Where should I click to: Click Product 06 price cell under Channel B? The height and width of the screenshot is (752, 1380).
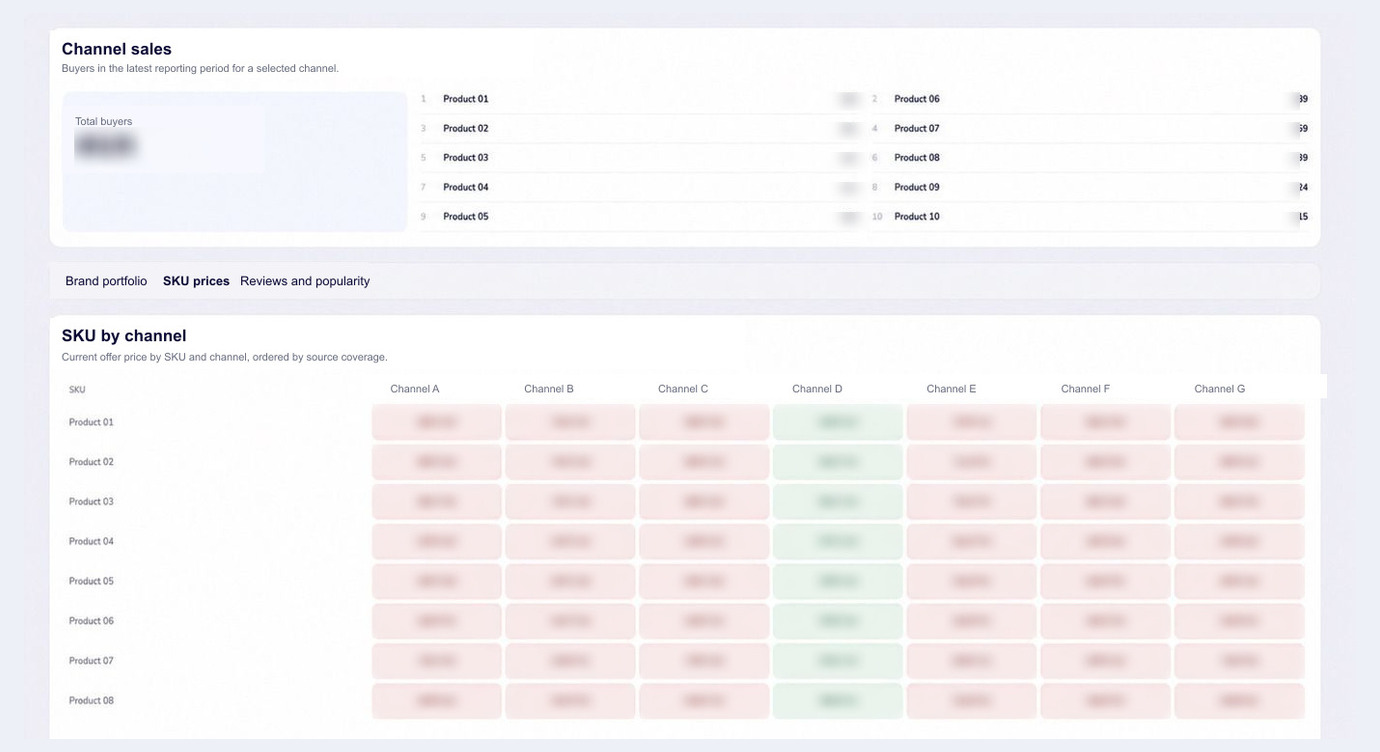pyautogui.click(x=570, y=621)
